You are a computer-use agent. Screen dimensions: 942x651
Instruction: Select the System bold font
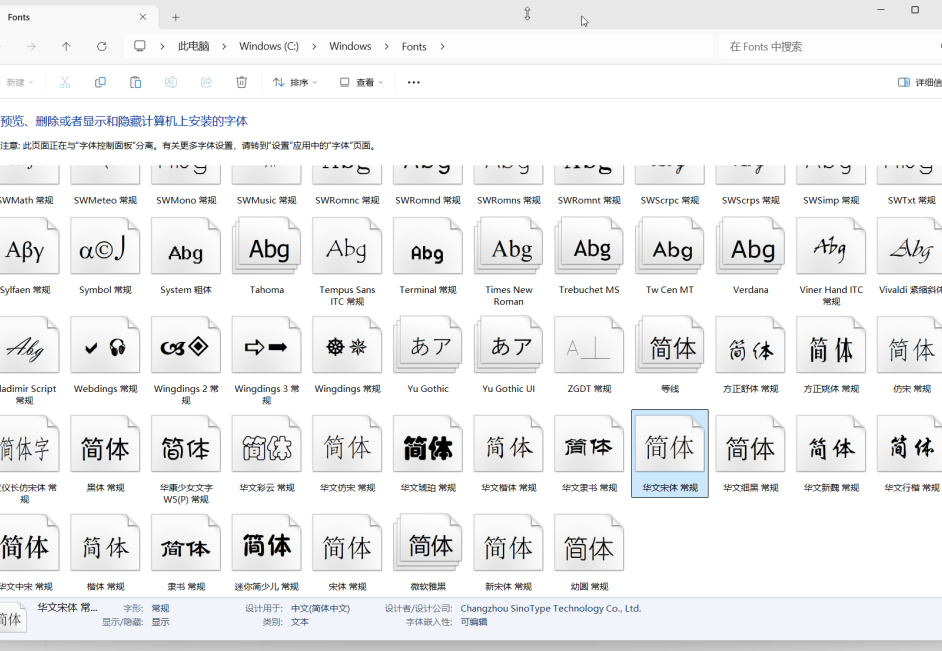[x=186, y=257]
